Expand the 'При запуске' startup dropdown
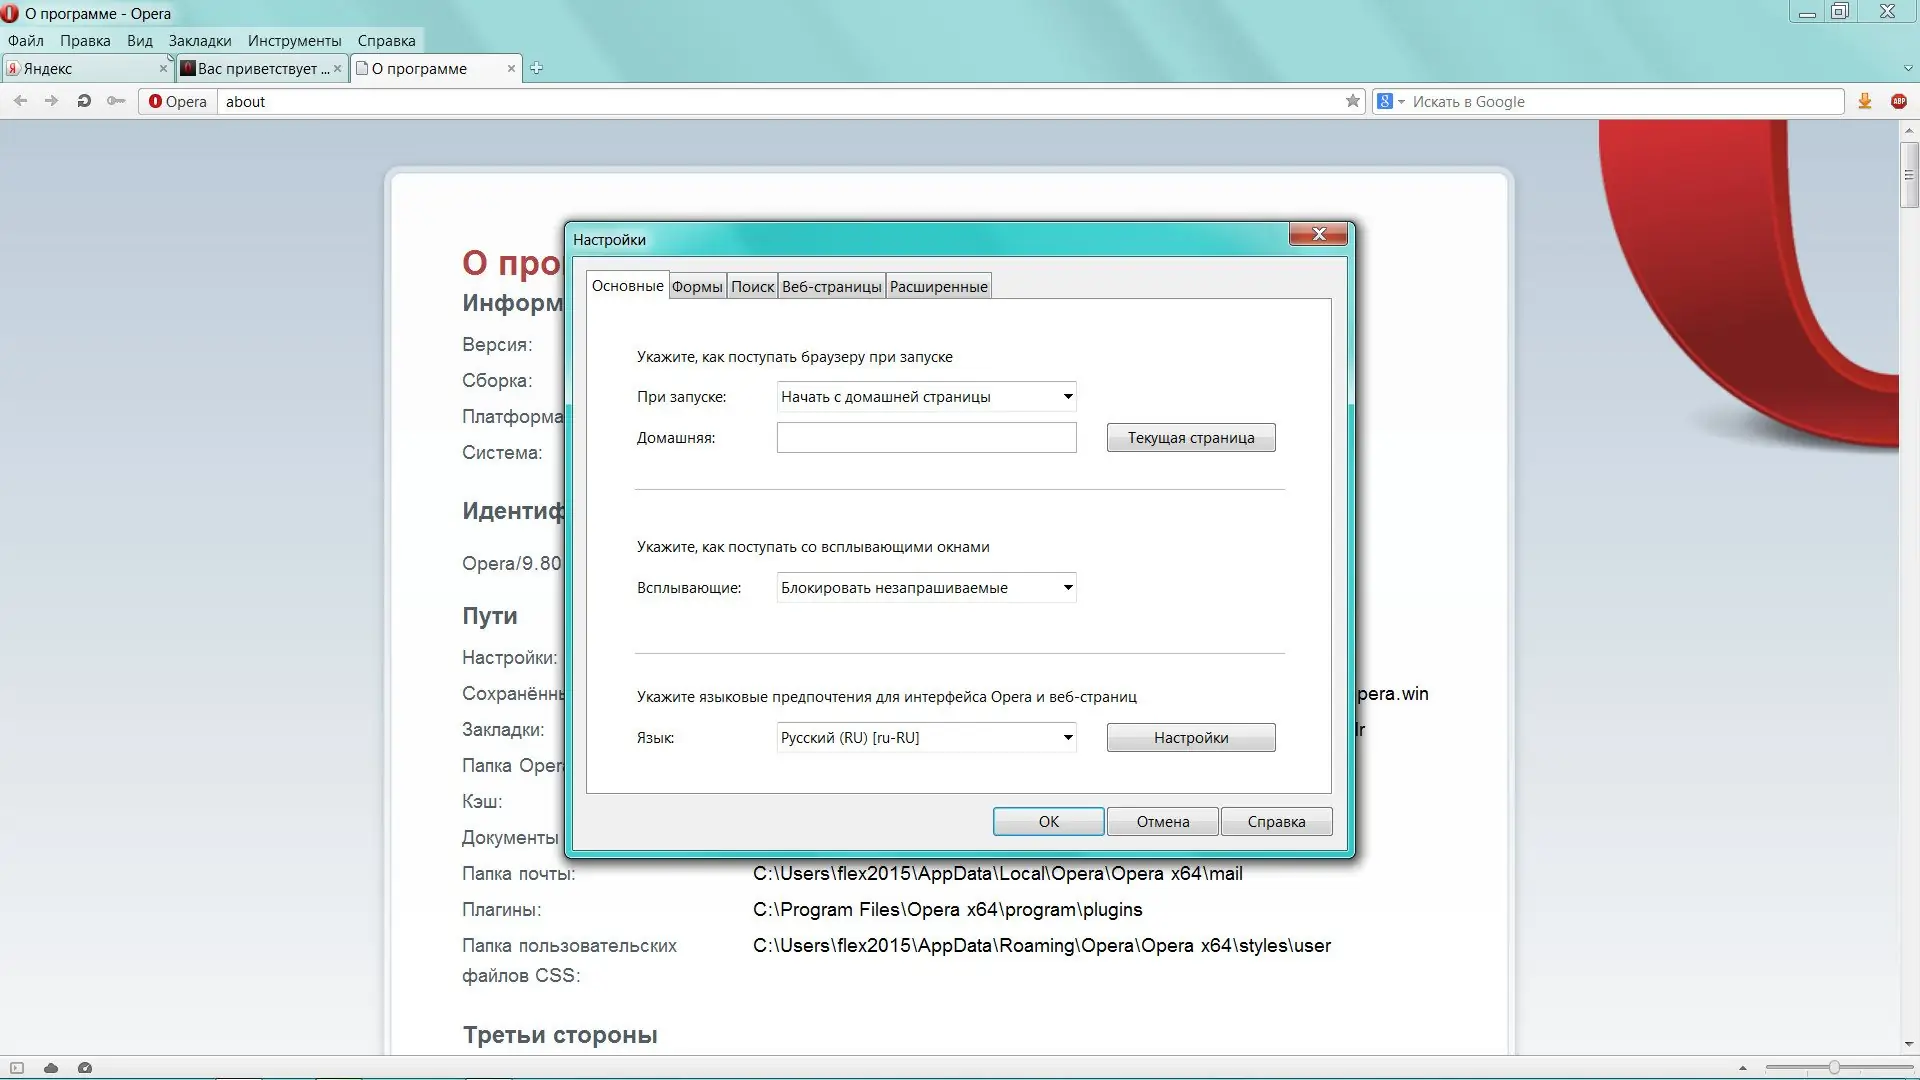 [1067, 397]
